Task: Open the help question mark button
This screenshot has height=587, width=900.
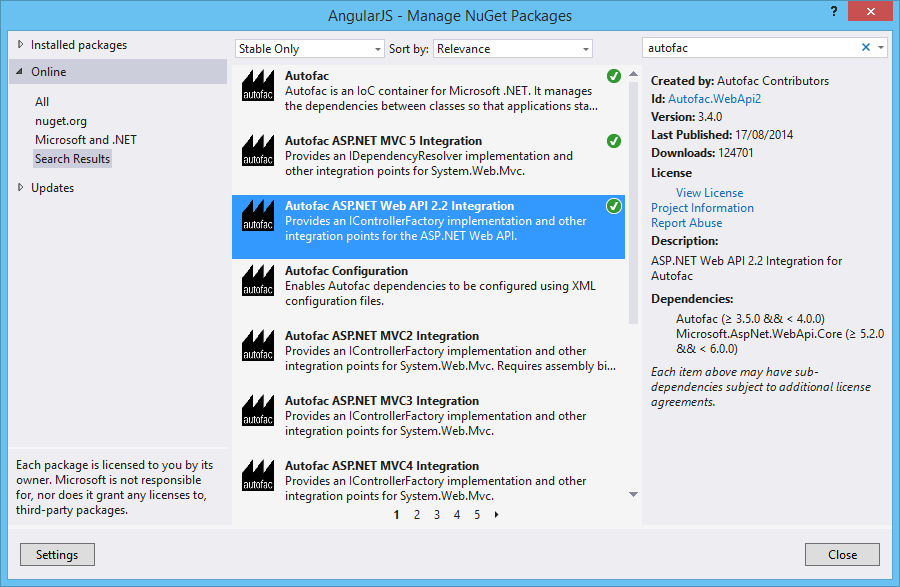Action: point(834,11)
